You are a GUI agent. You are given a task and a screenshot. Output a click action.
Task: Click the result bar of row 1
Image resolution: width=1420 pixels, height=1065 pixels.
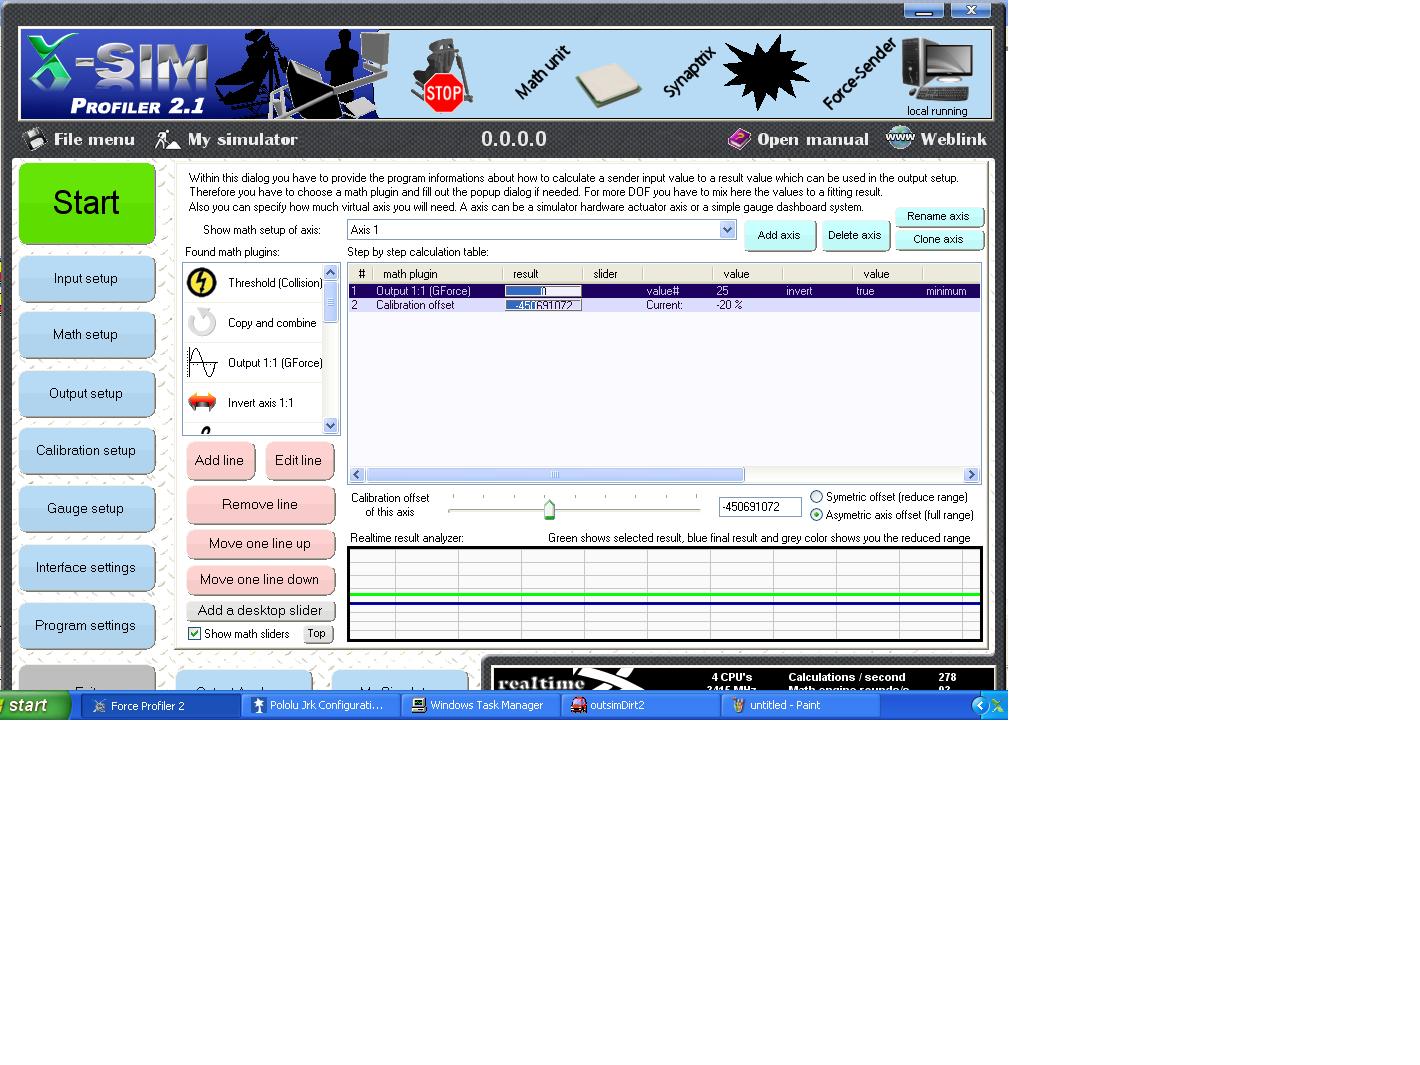pyautogui.click(x=543, y=291)
